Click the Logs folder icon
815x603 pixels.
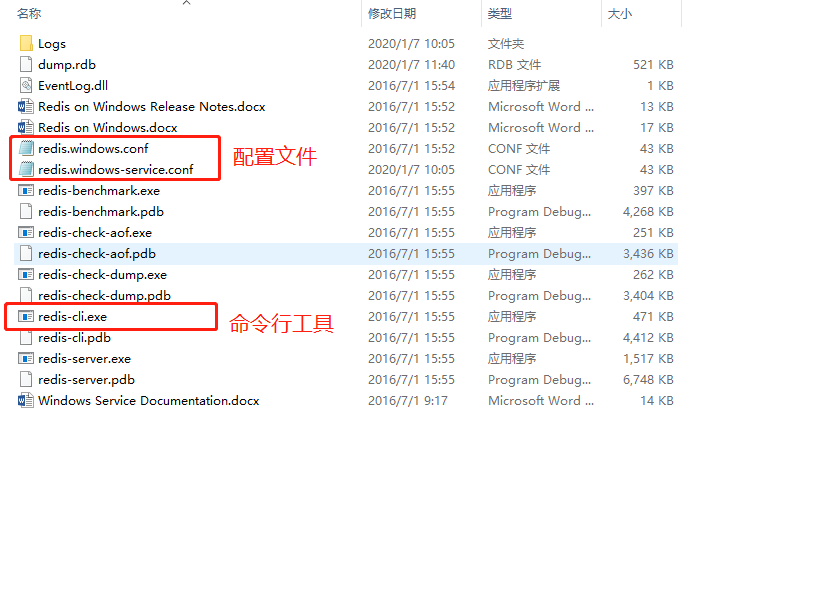click(x=26, y=43)
